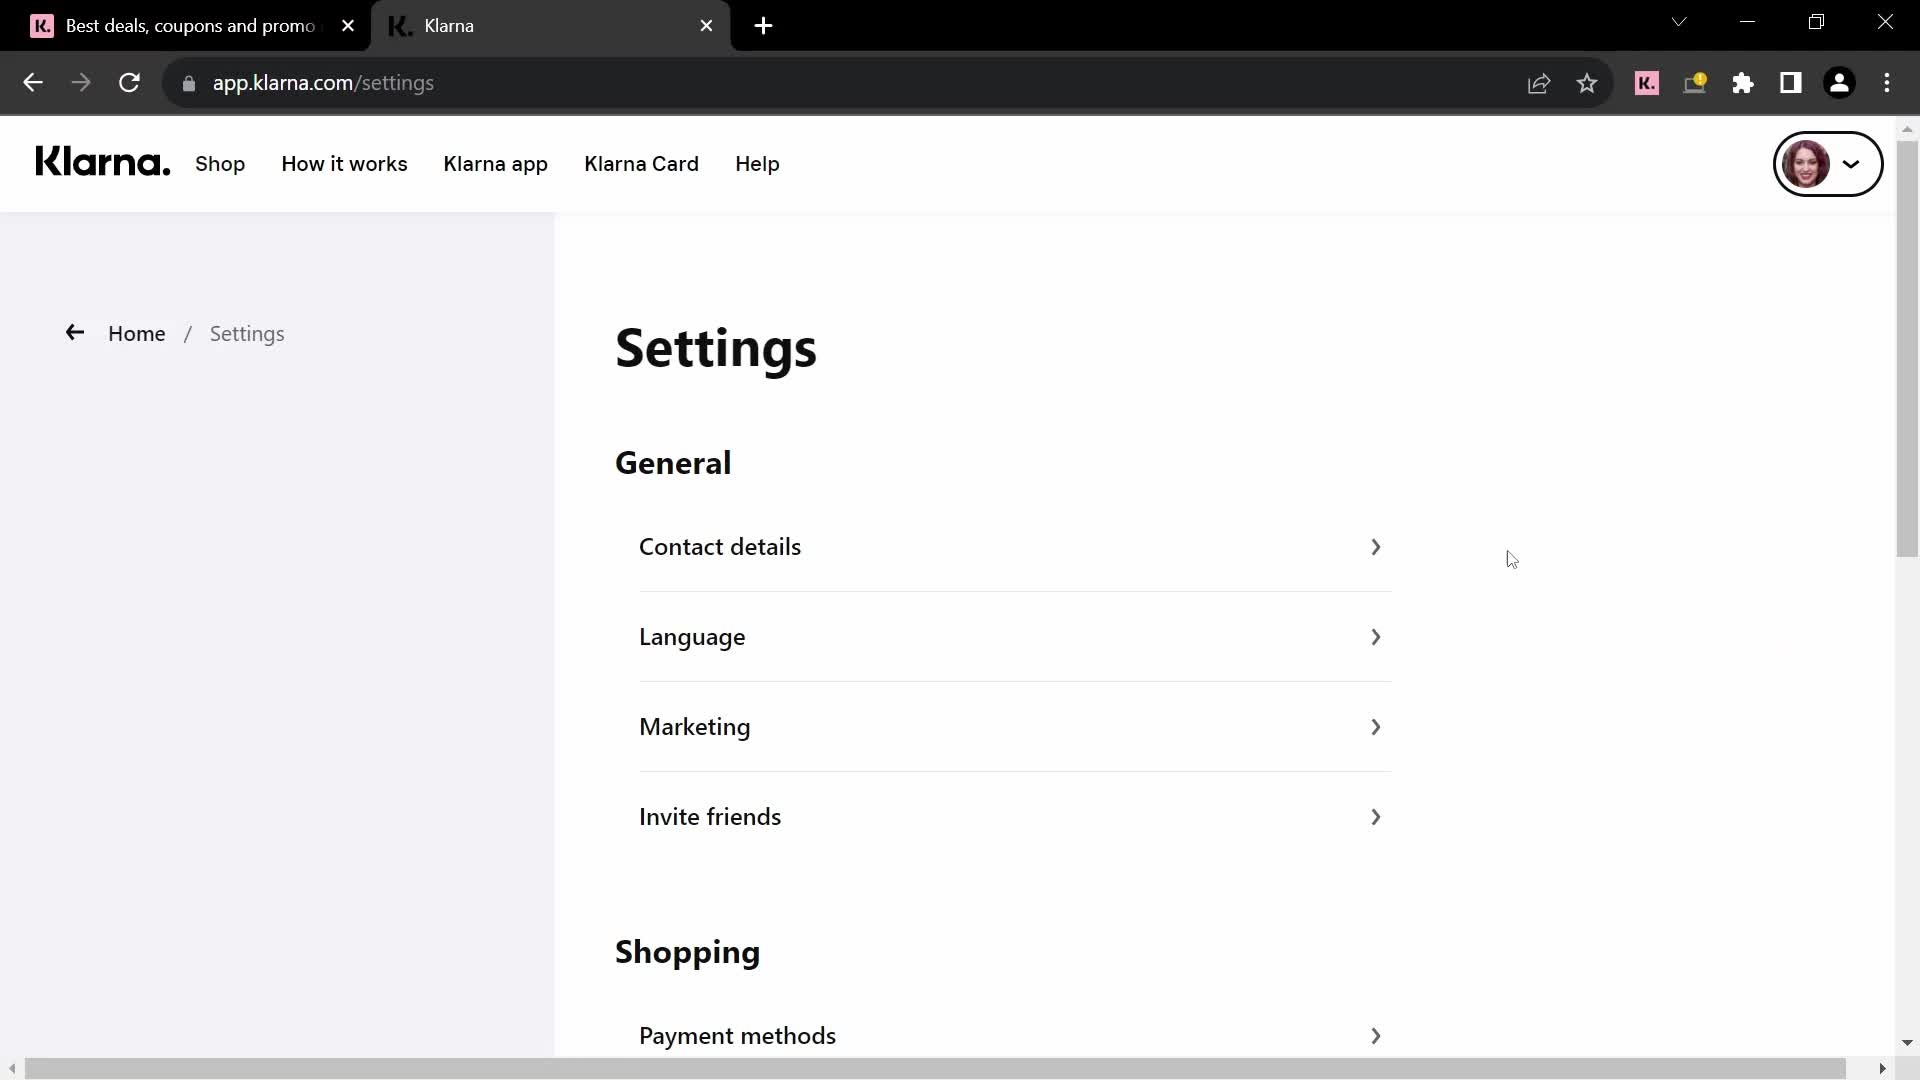The width and height of the screenshot is (1920, 1080).
Task: Click the Shop menu item
Action: [x=220, y=164]
